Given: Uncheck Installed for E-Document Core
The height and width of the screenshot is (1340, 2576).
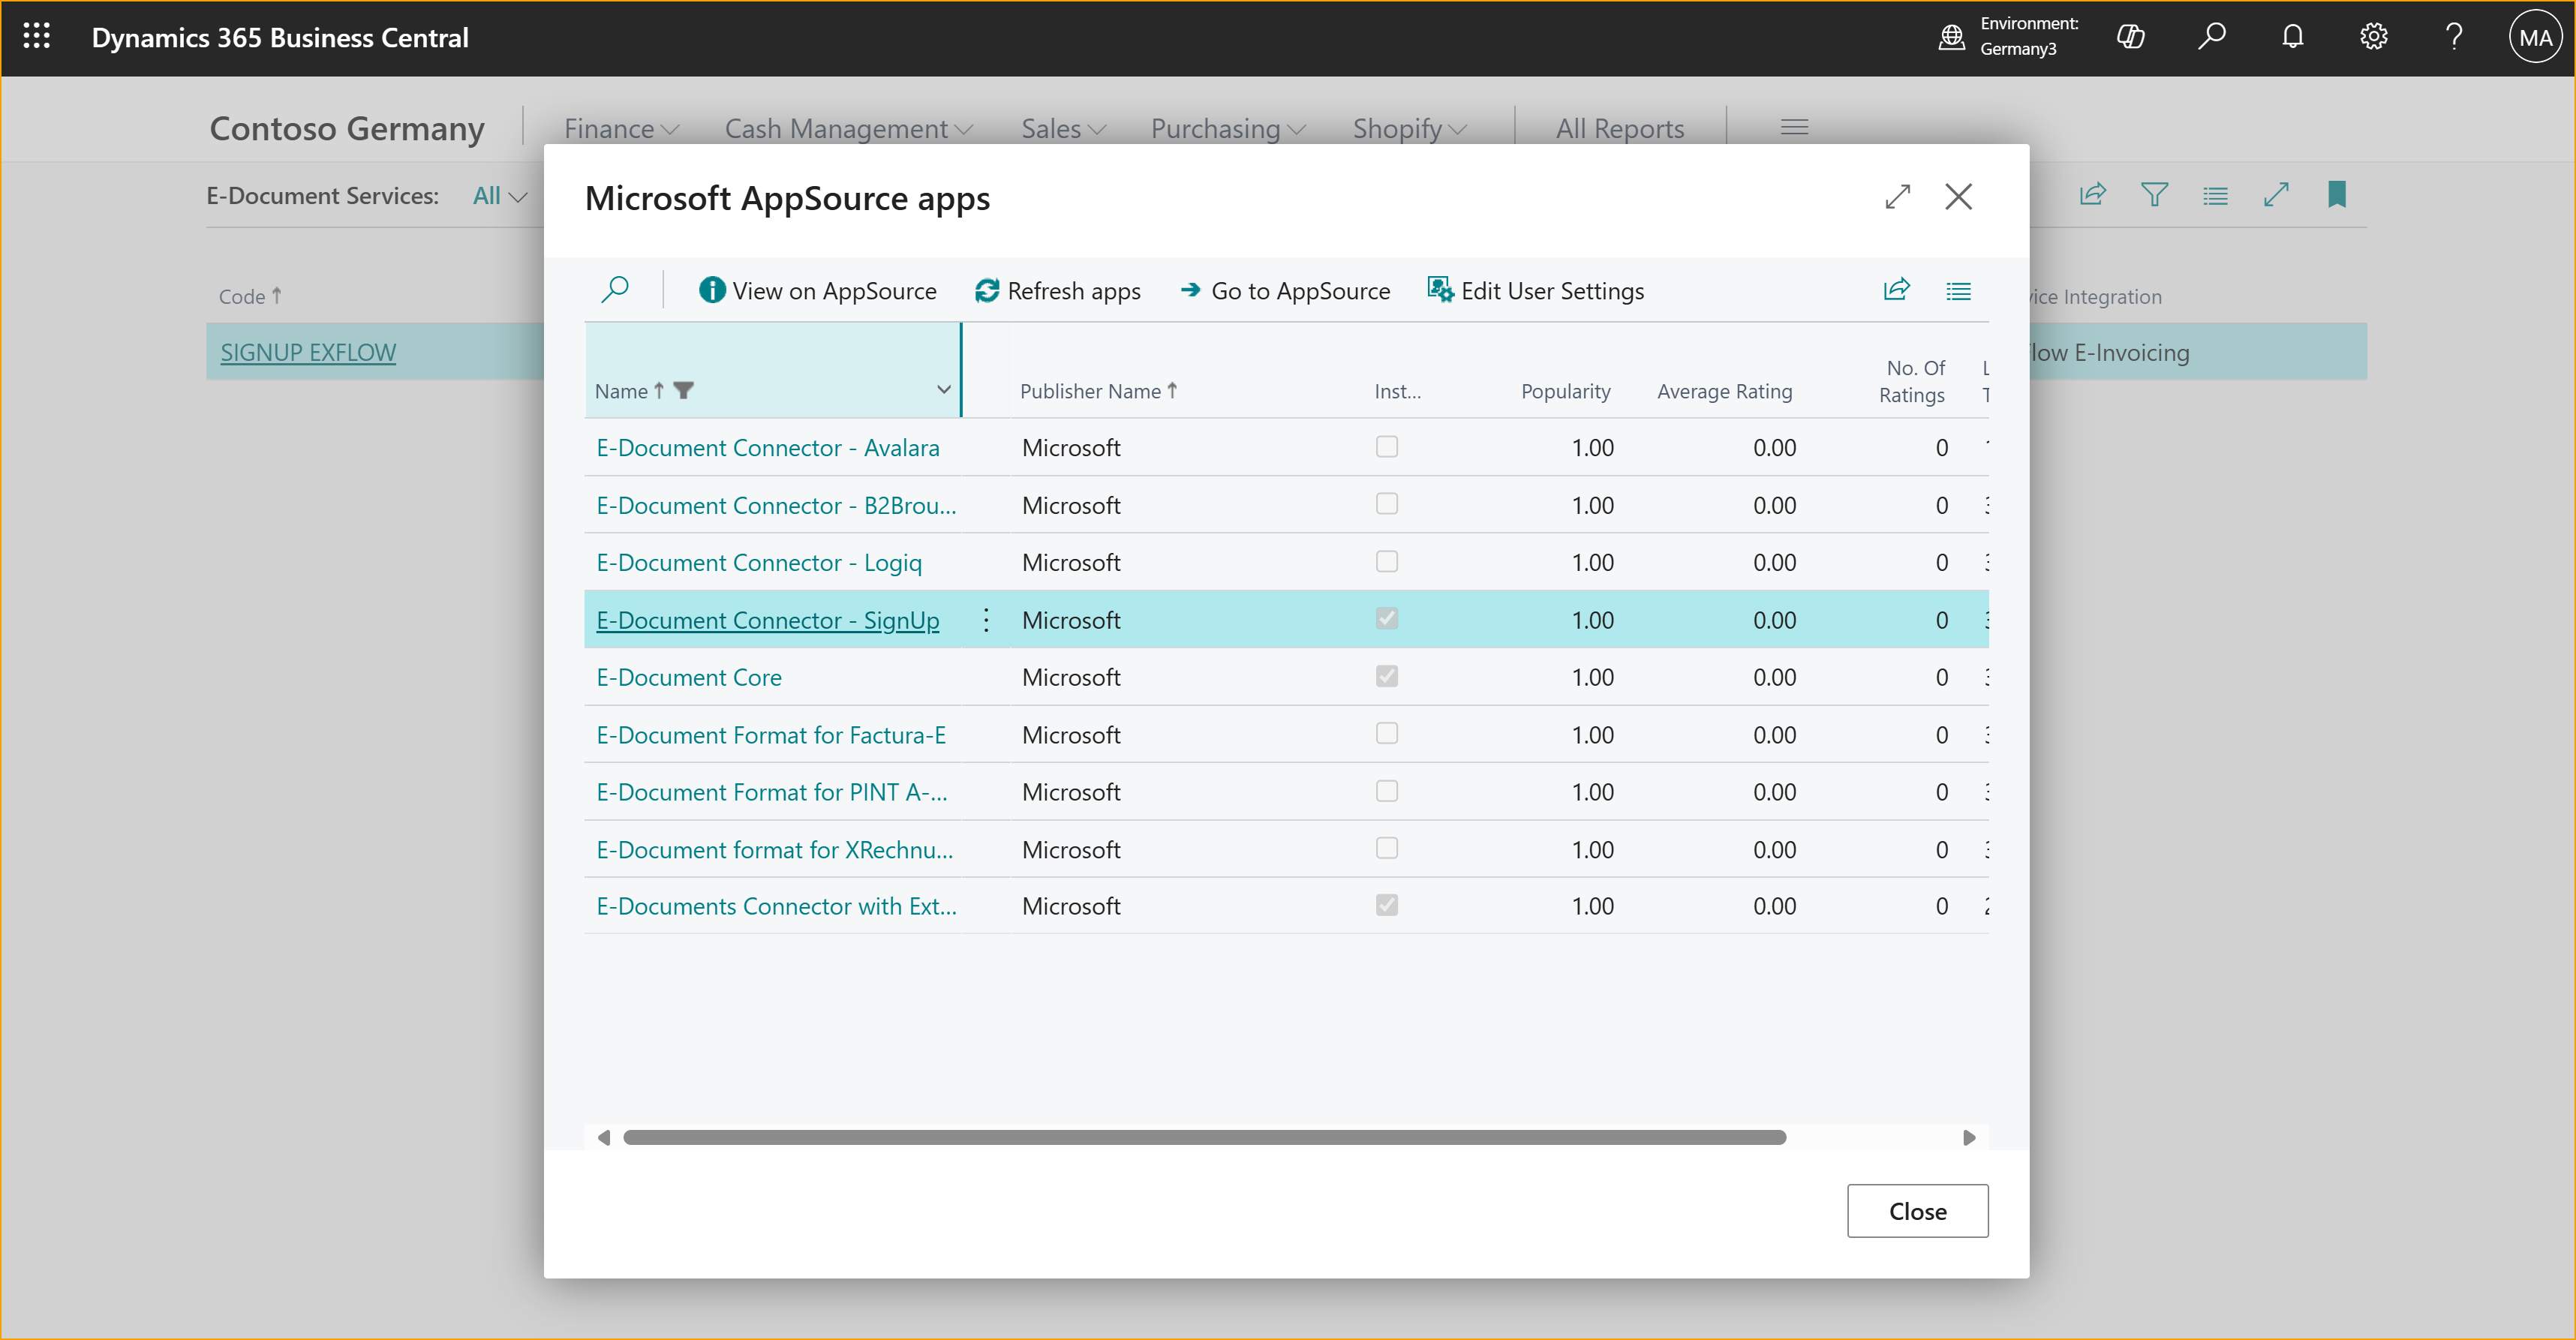Looking at the screenshot, I should point(1386,676).
